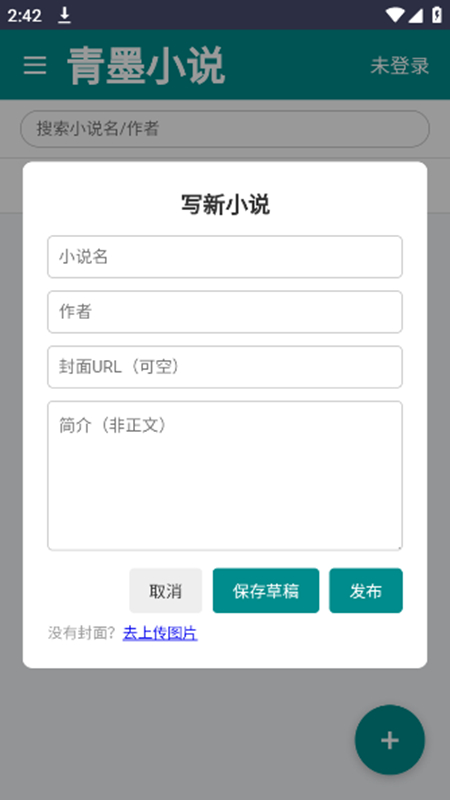Focus the 作者 input field
Image resolution: width=450 pixels, height=800 pixels.
tap(225, 312)
